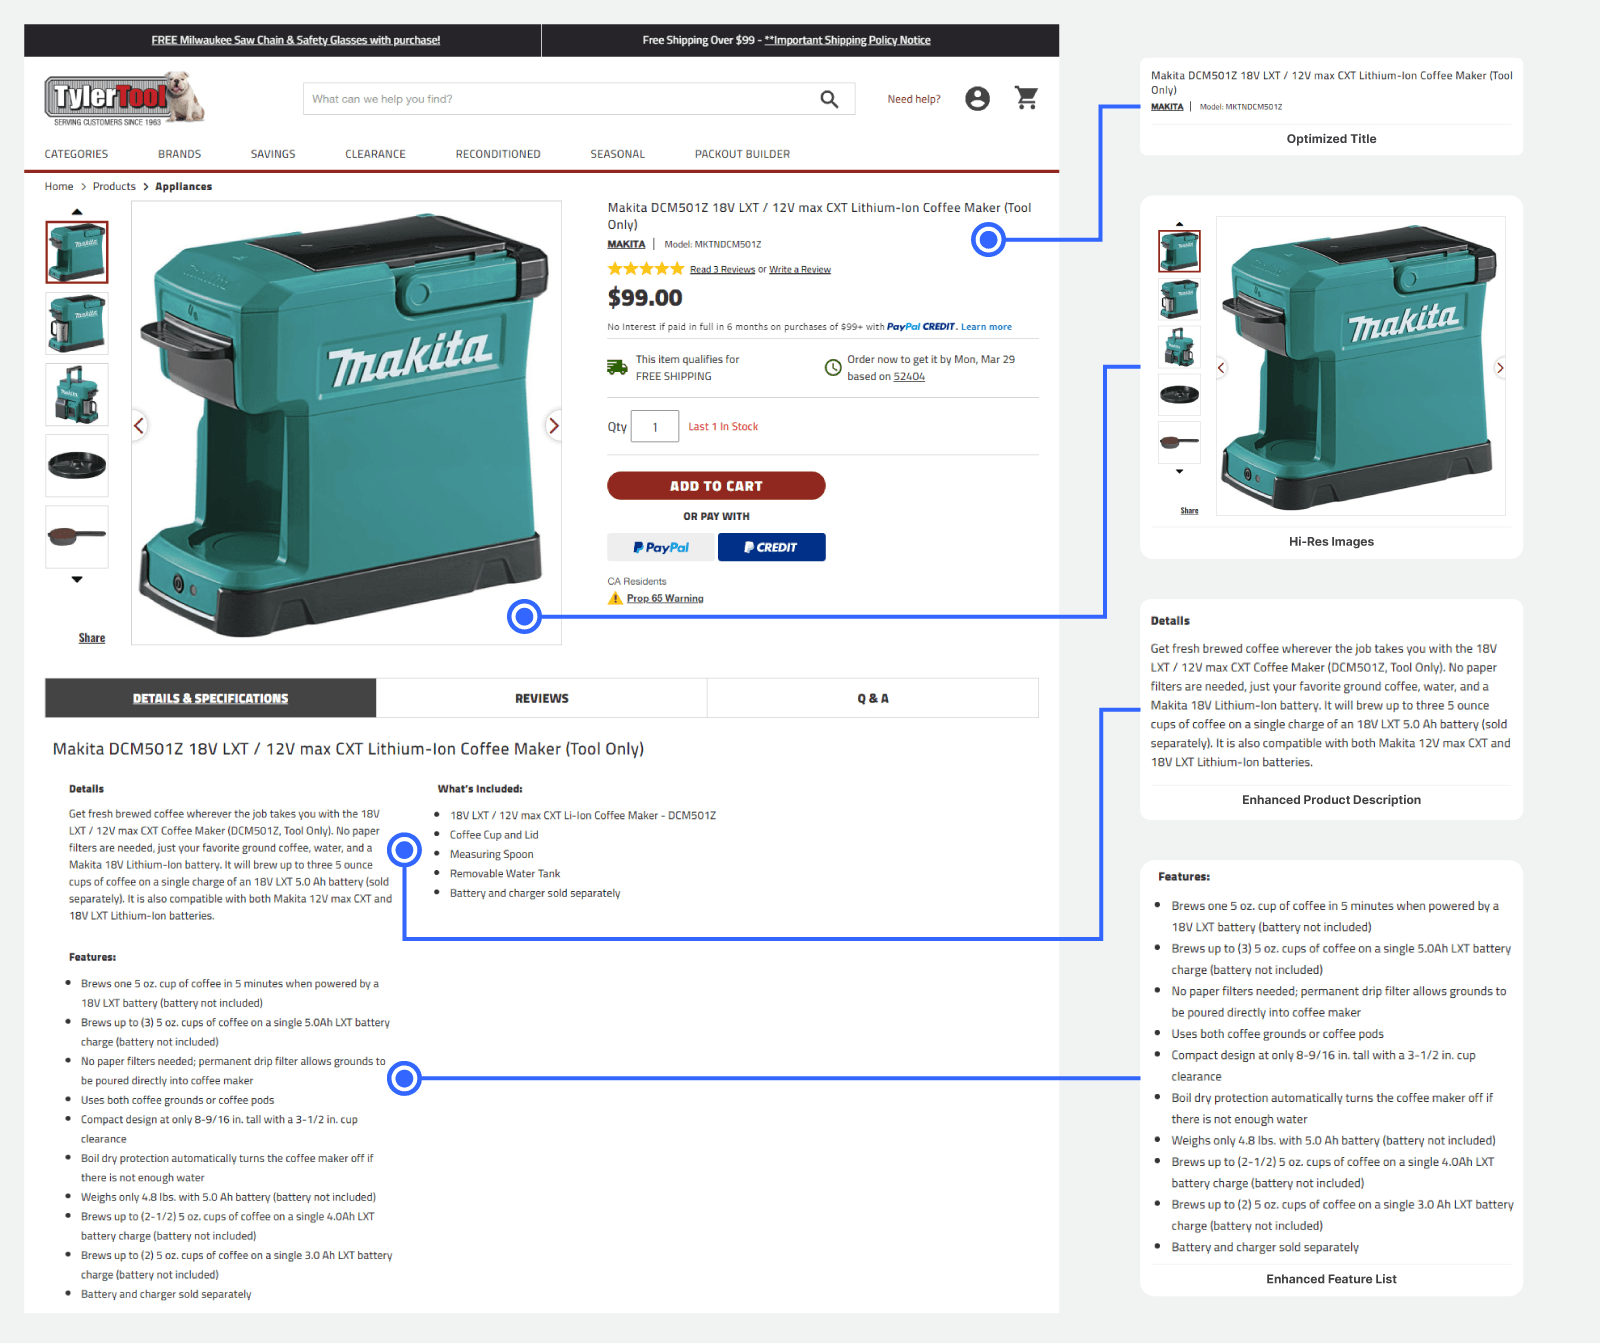Click the Add to Cart button

coord(716,486)
